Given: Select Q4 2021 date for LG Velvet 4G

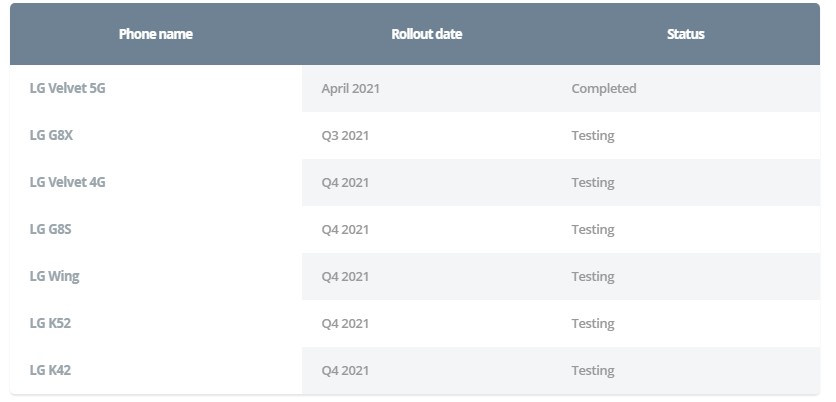Looking at the screenshot, I should pos(345,182).
